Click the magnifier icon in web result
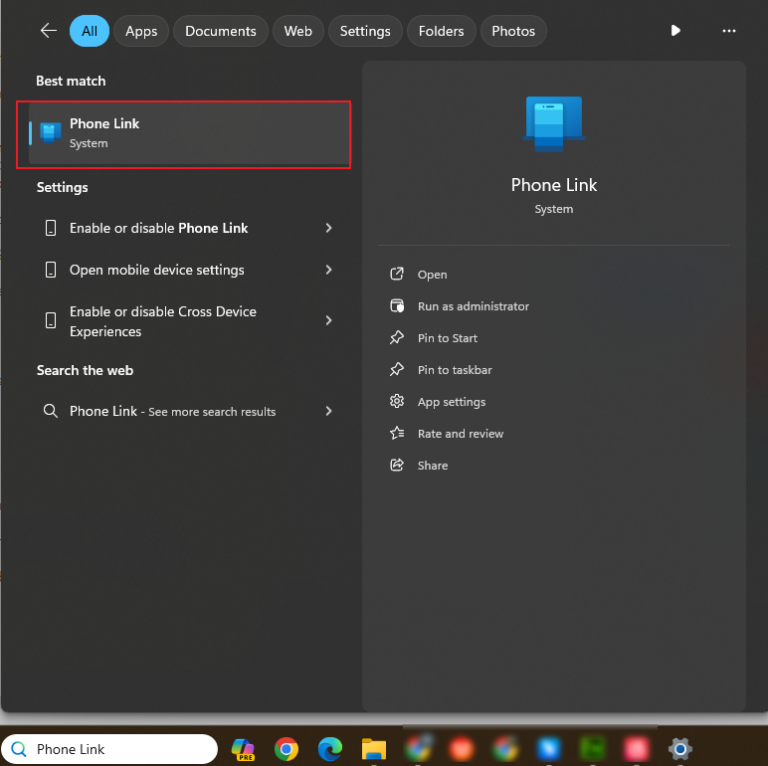Viewport: 768px width, 766px height. pos(50,411)
